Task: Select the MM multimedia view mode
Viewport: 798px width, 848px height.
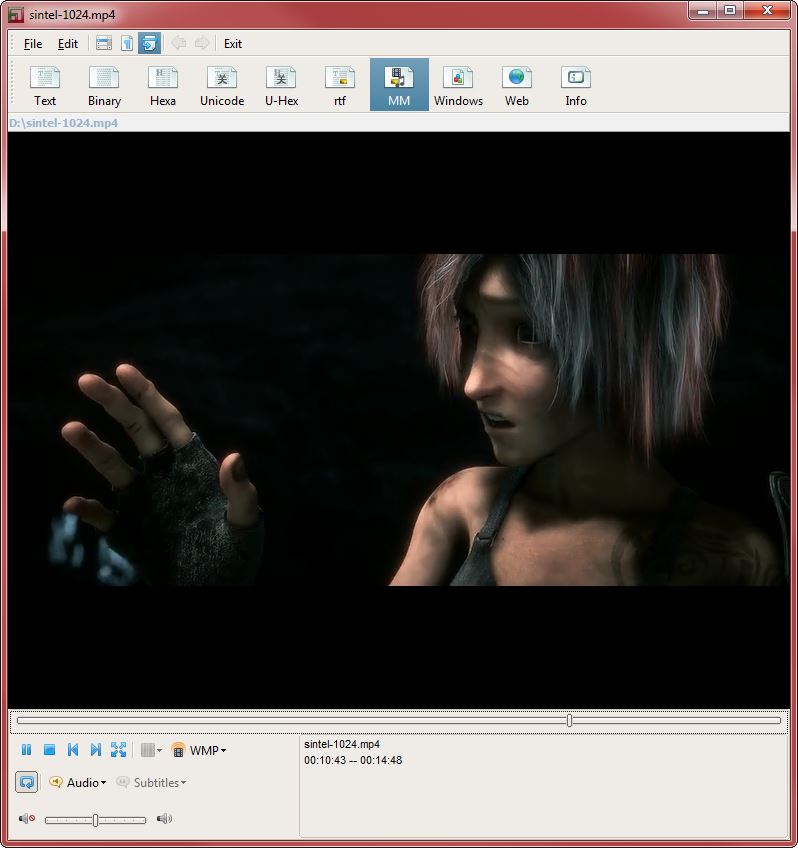Action: coord(399,85)
